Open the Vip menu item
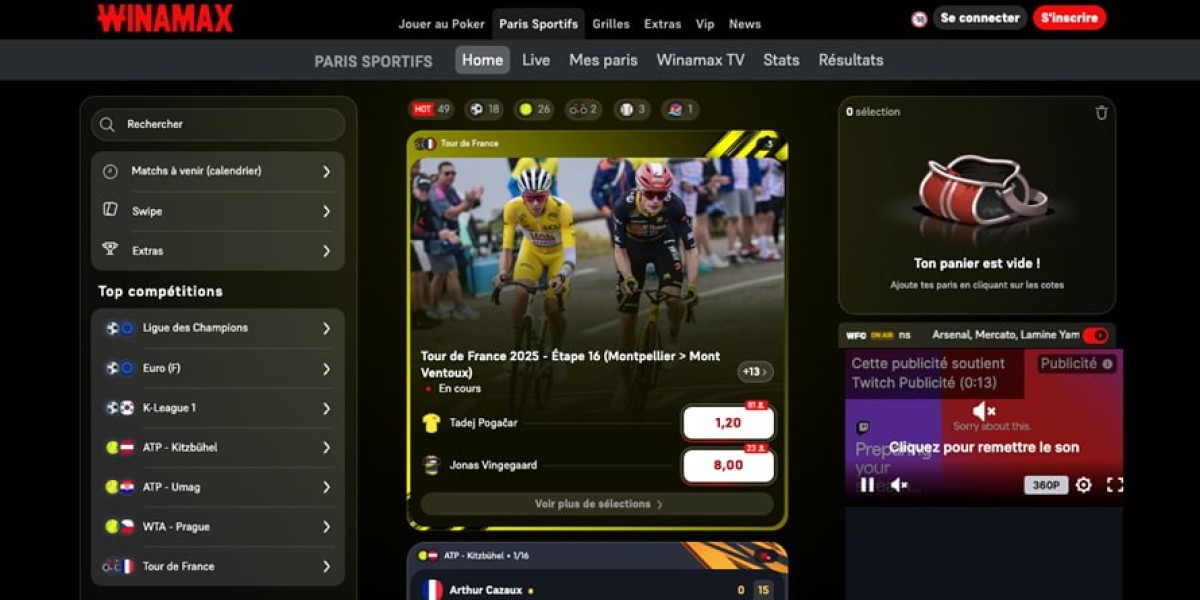The height and width of the screenshot is (600, 1200). (x=705, y=24)
